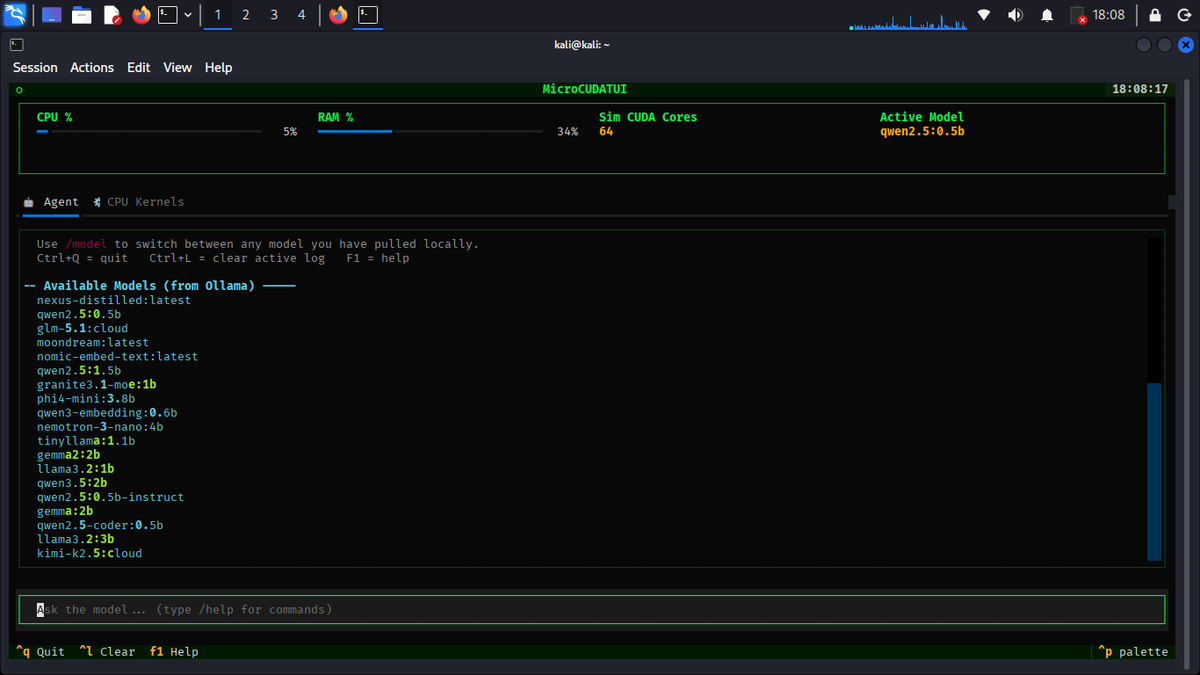The width and height of the screenshot is (1200, 675).
Task: Open the Help menu in the menu bar
Action: (x=218, y=67)
